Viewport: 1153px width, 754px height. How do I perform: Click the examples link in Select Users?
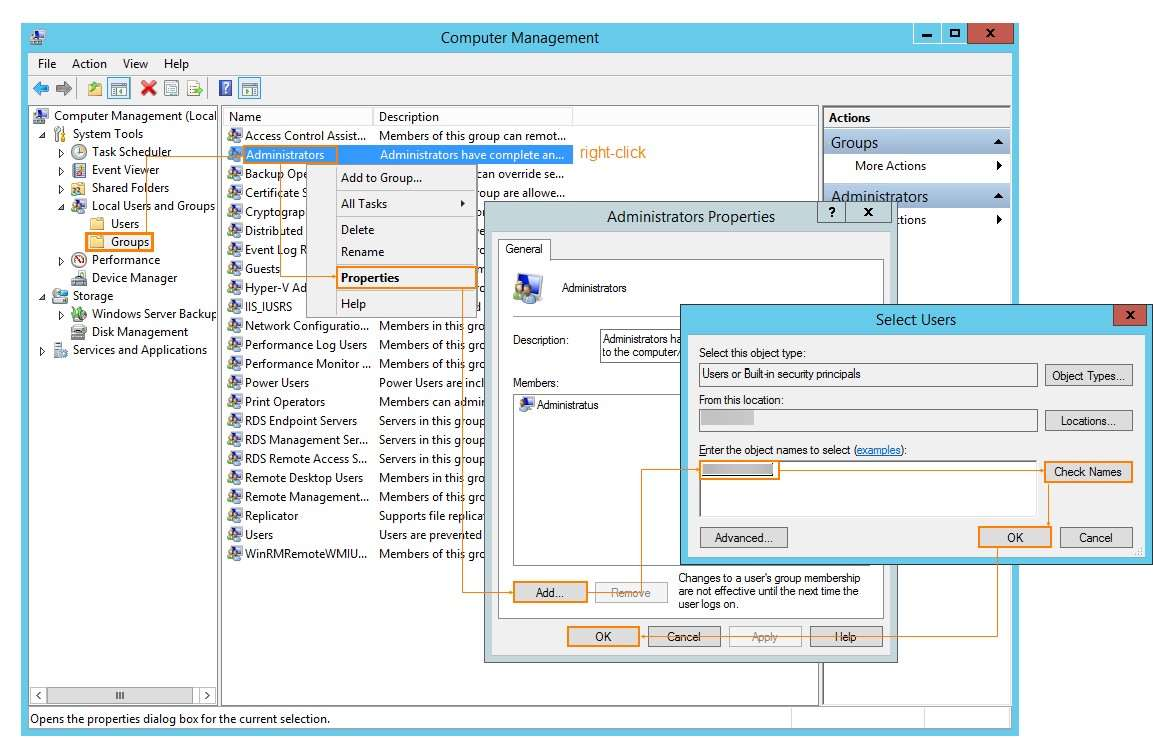click(878, 451)
